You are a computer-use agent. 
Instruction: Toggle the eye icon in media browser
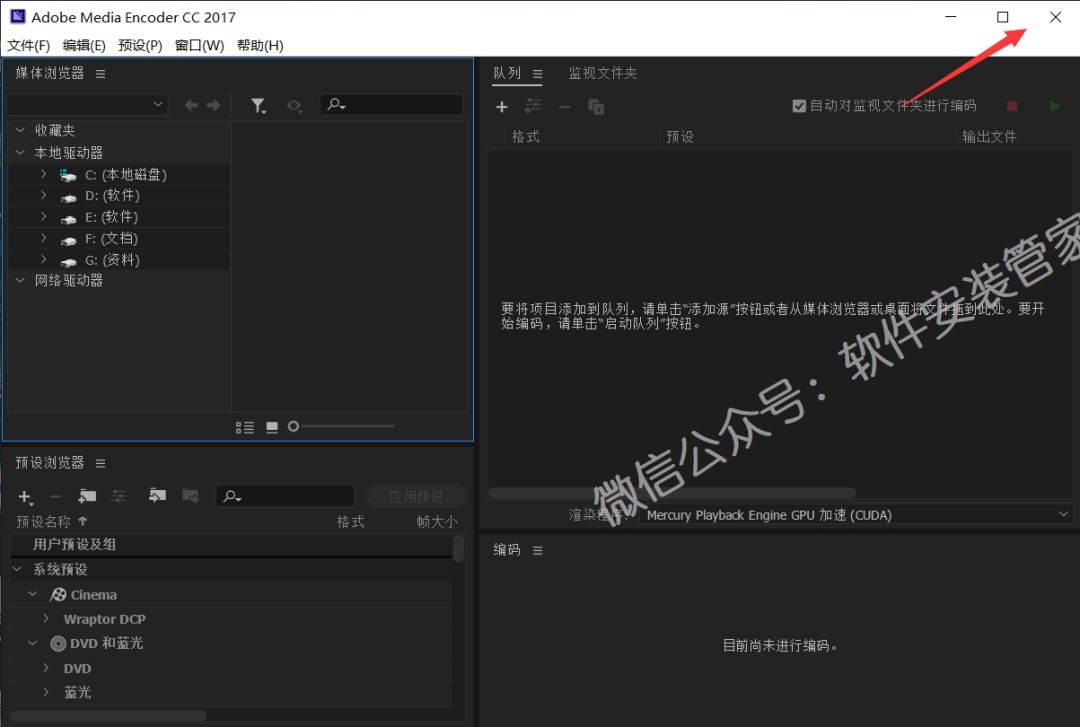(x=294, y=105)
